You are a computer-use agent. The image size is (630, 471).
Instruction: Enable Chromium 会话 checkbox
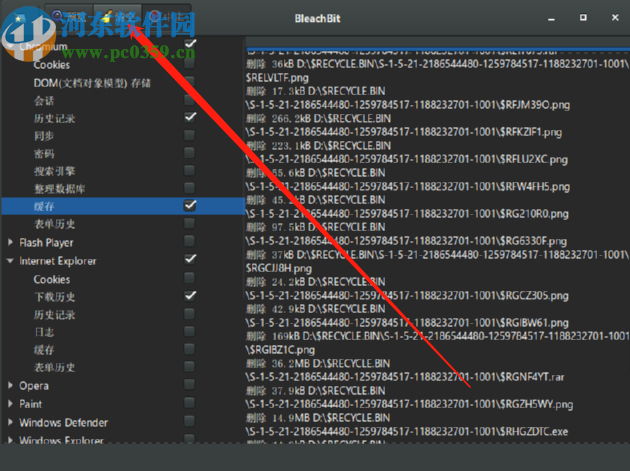coord(190,100)
